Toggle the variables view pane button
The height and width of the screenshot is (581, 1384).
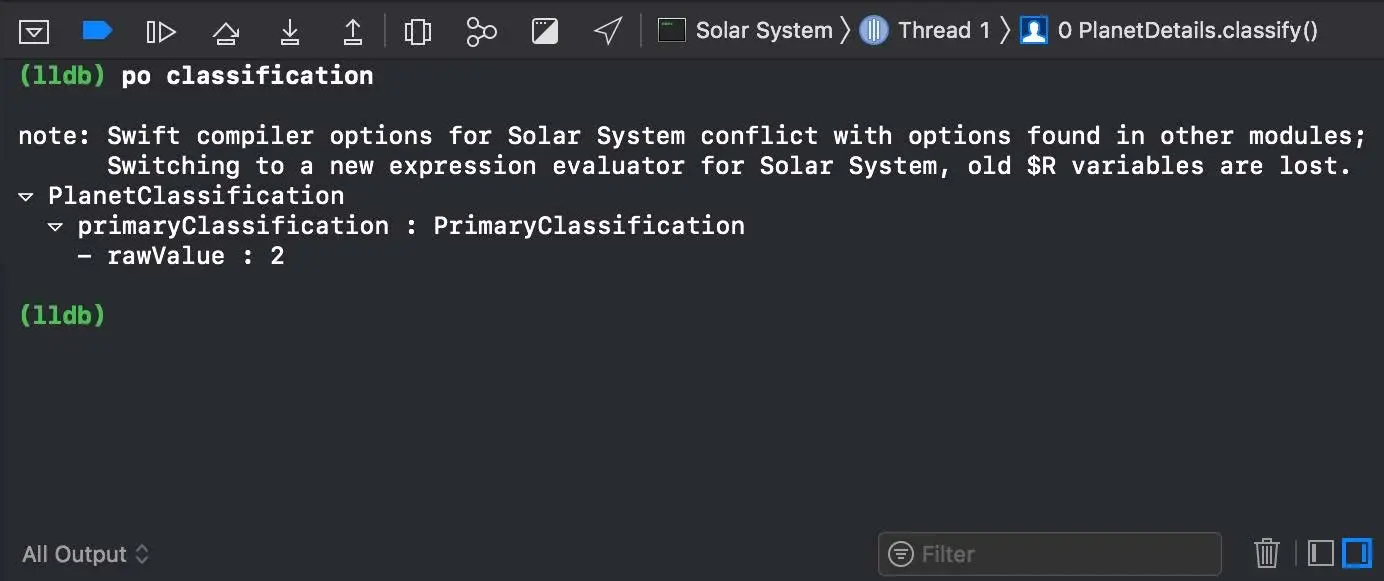1321,553
